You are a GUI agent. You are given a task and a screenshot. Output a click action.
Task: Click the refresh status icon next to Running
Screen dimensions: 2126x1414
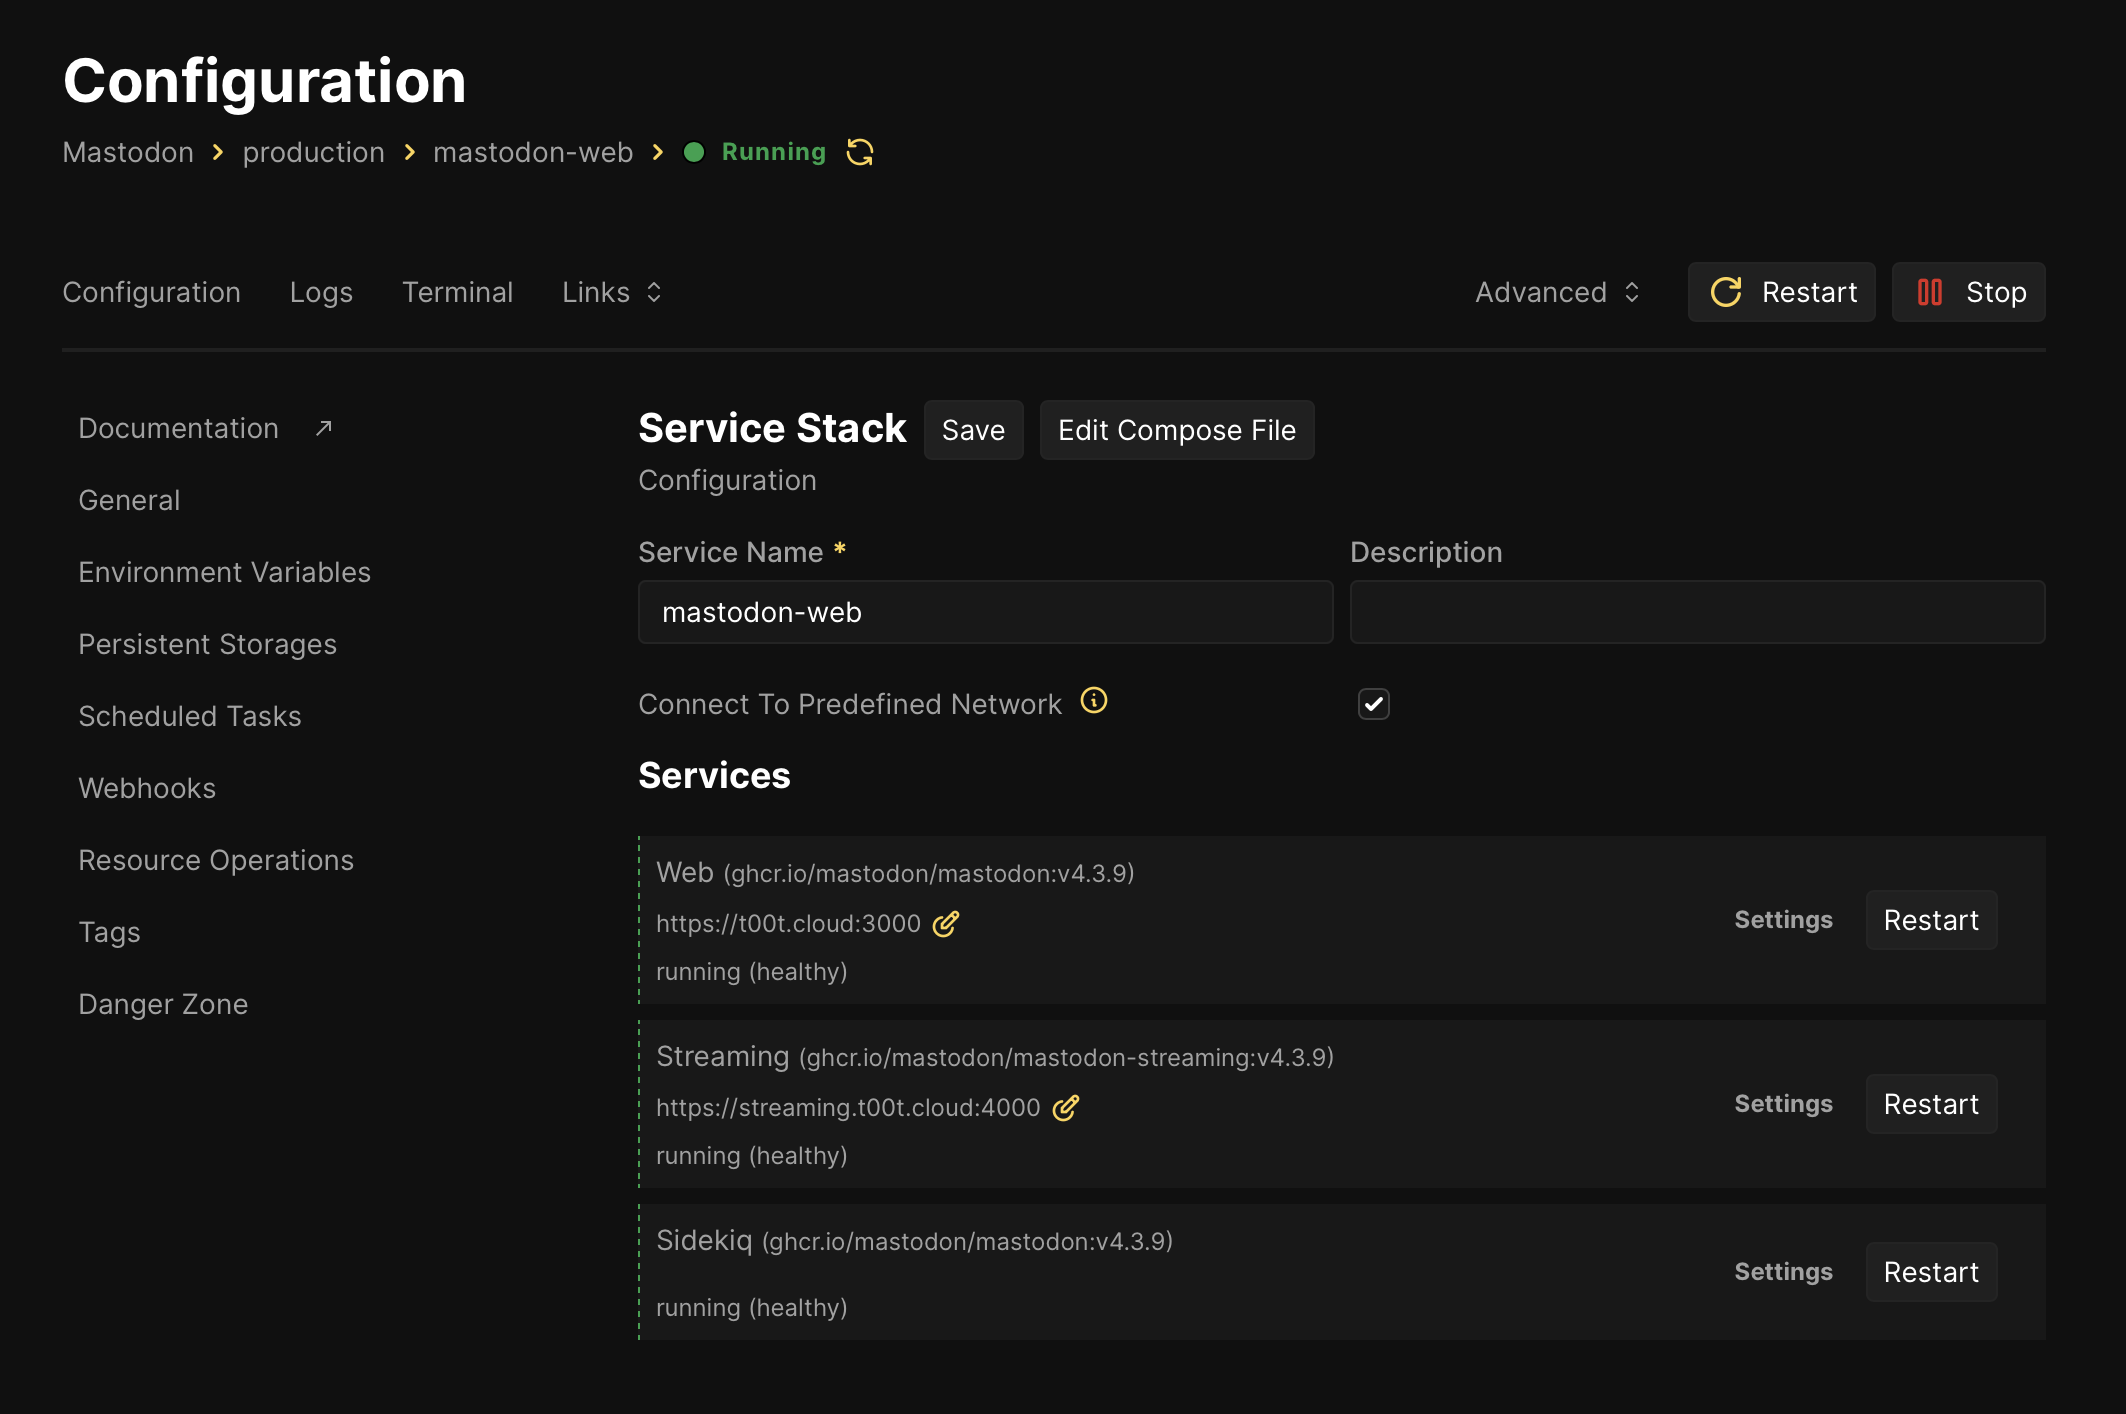point(859,152)
